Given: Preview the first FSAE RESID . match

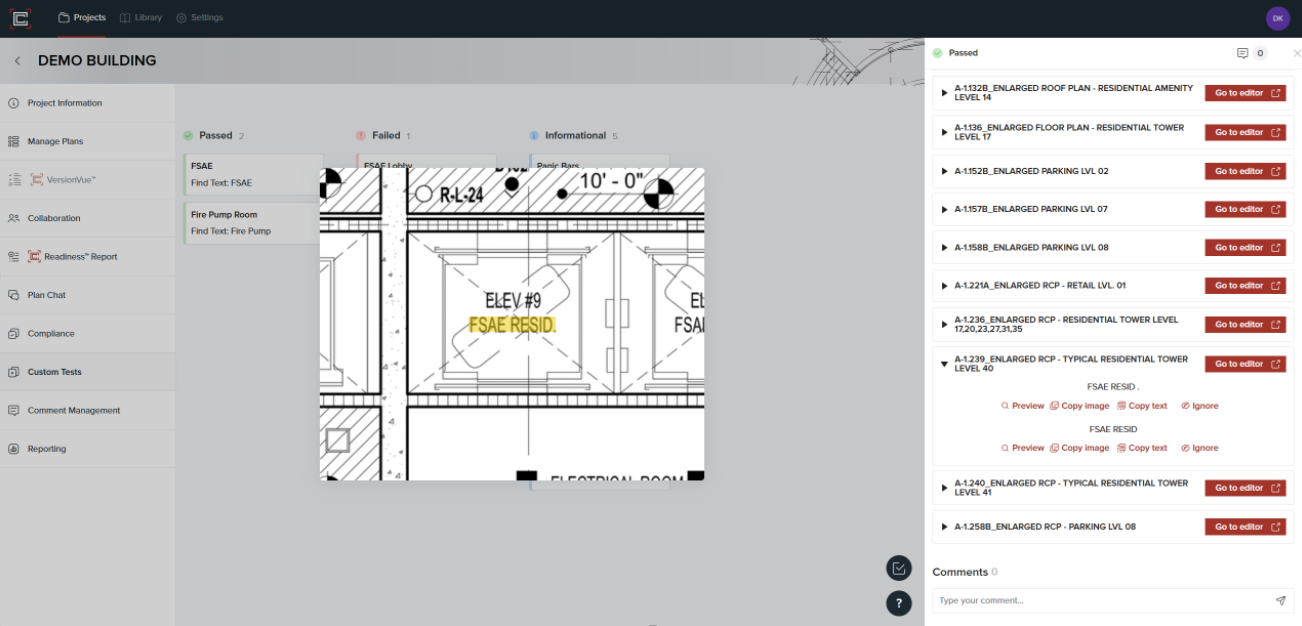Looking at the screenshot, I should point(1022,406).
